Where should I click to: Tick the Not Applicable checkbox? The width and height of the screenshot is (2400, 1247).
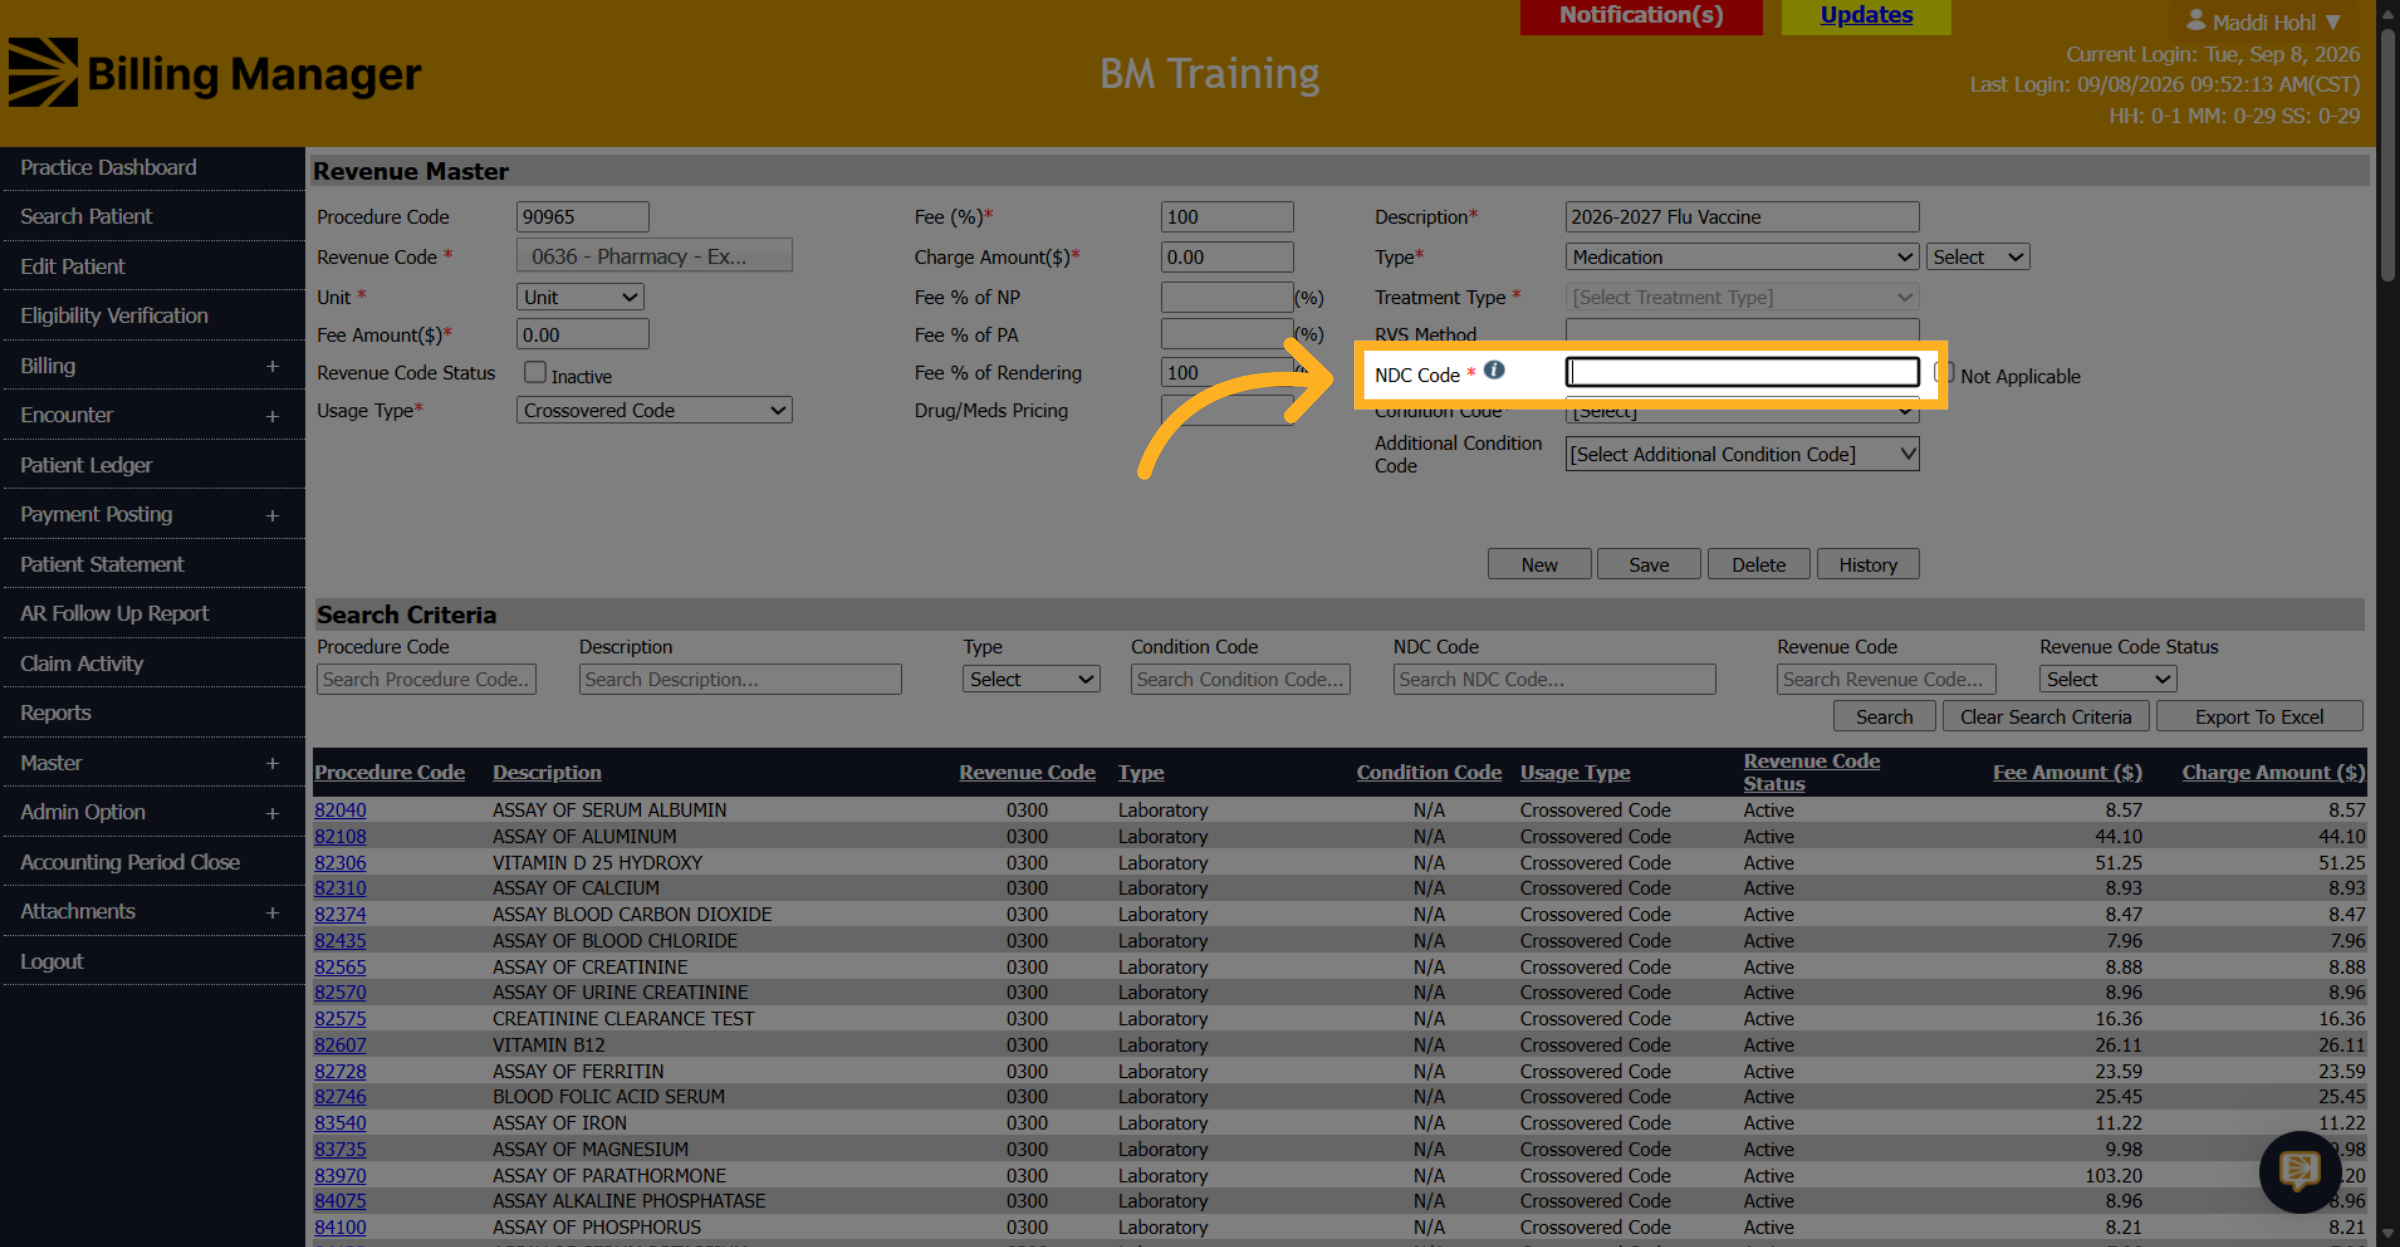[1944, 373]
